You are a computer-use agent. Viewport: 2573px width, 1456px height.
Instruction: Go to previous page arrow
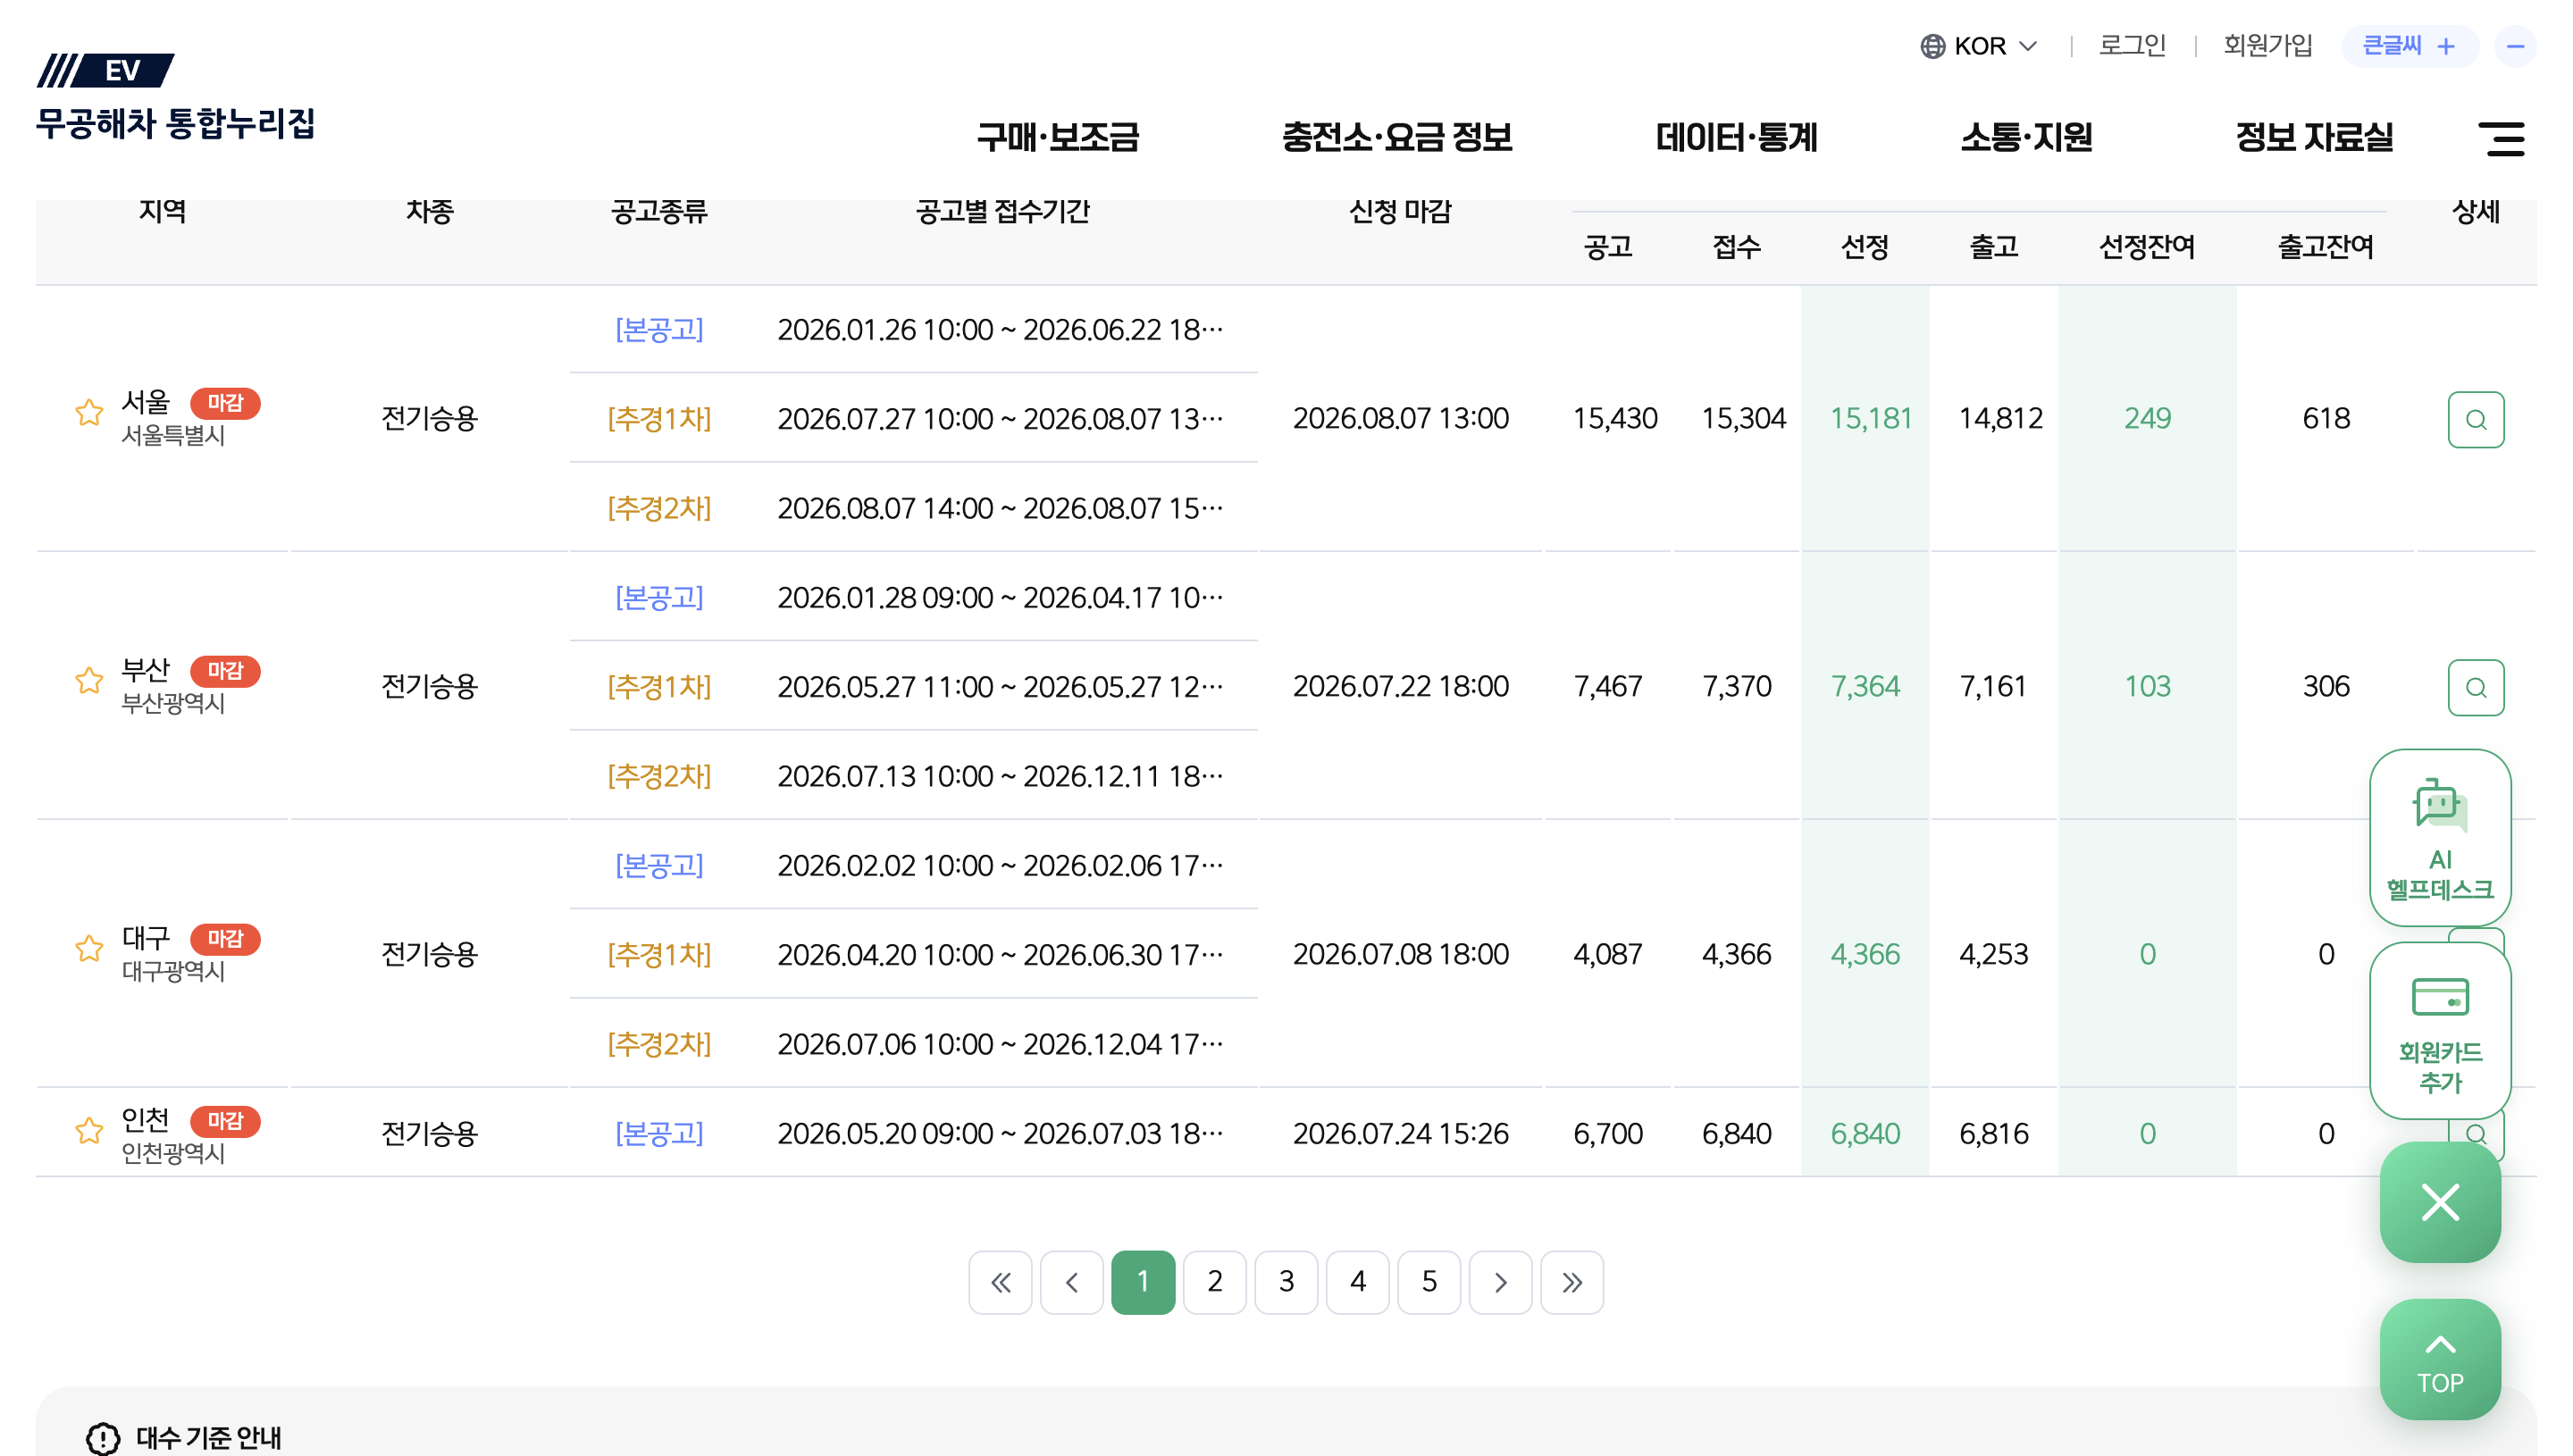(1071, 1282)
